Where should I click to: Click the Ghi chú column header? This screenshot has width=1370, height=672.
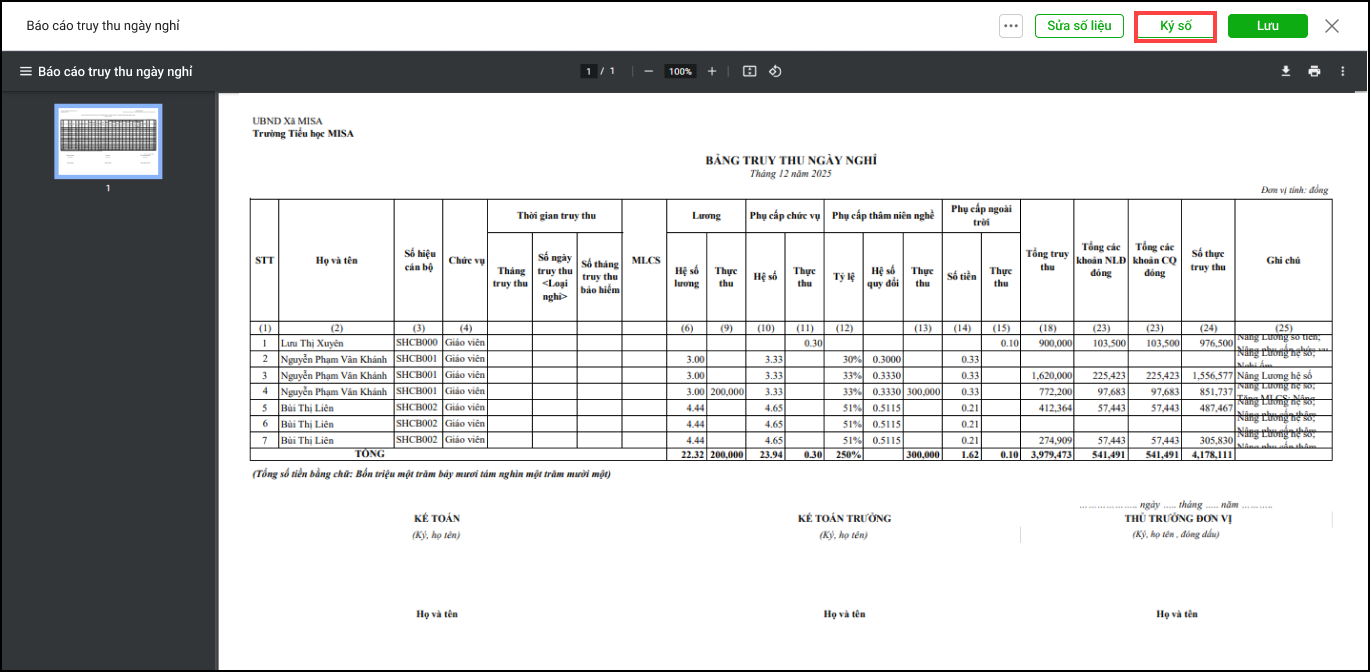(1283, 260)
